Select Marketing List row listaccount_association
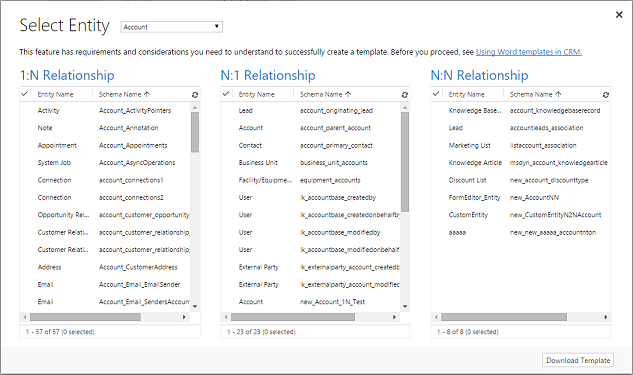The height and width of the screenshot is (375, 633). 521,145
